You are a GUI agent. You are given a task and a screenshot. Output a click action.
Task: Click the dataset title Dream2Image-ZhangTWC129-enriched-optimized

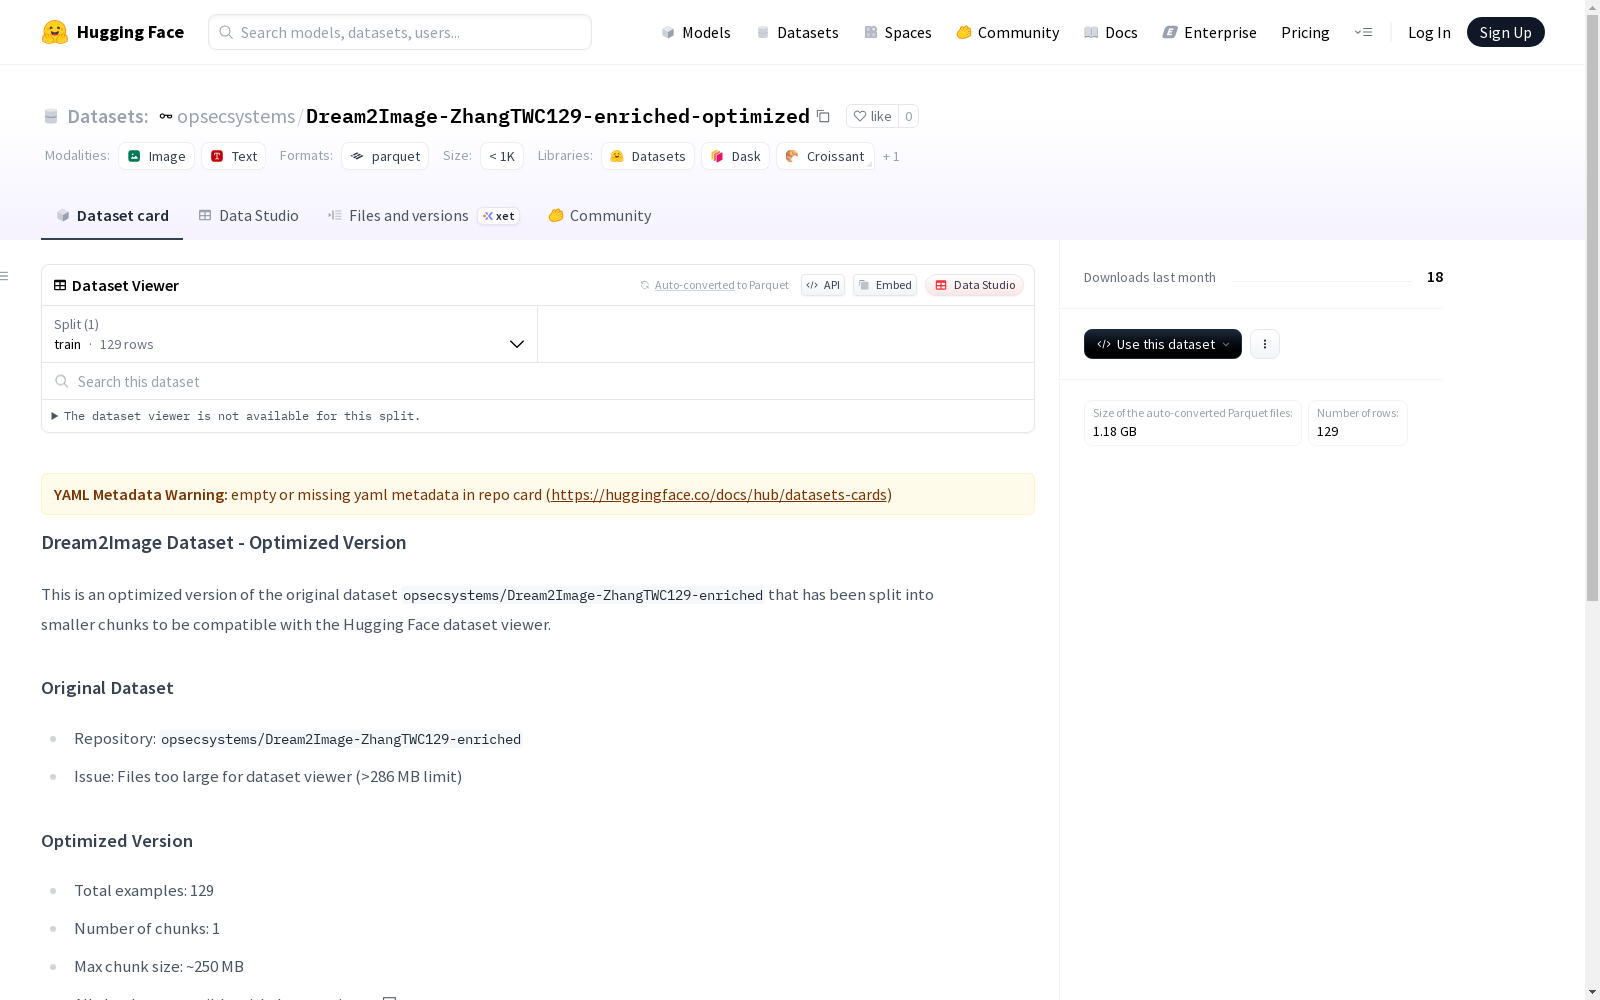pyautogui.click(x=558, y=116)
